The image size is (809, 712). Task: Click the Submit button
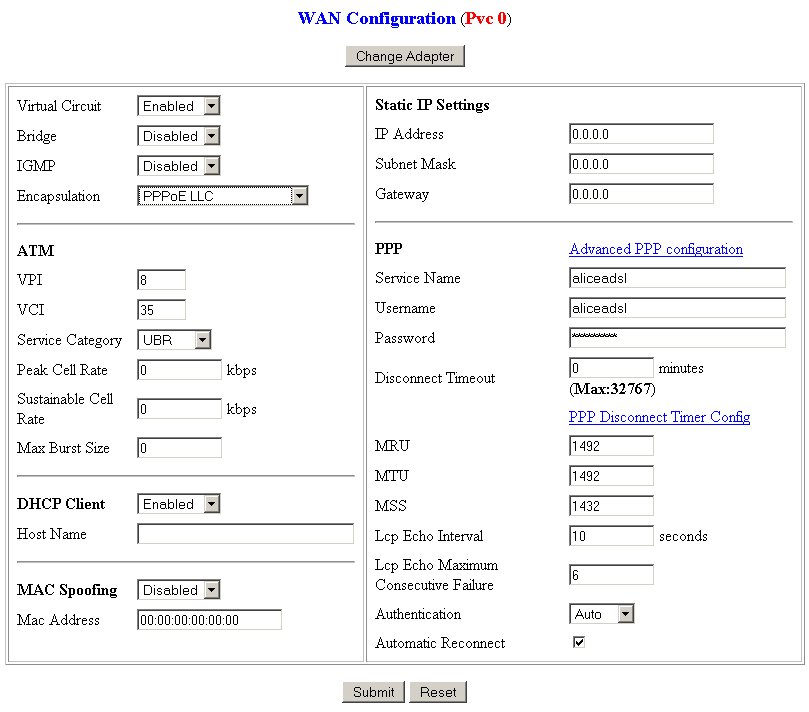click(x=373, y=692)
